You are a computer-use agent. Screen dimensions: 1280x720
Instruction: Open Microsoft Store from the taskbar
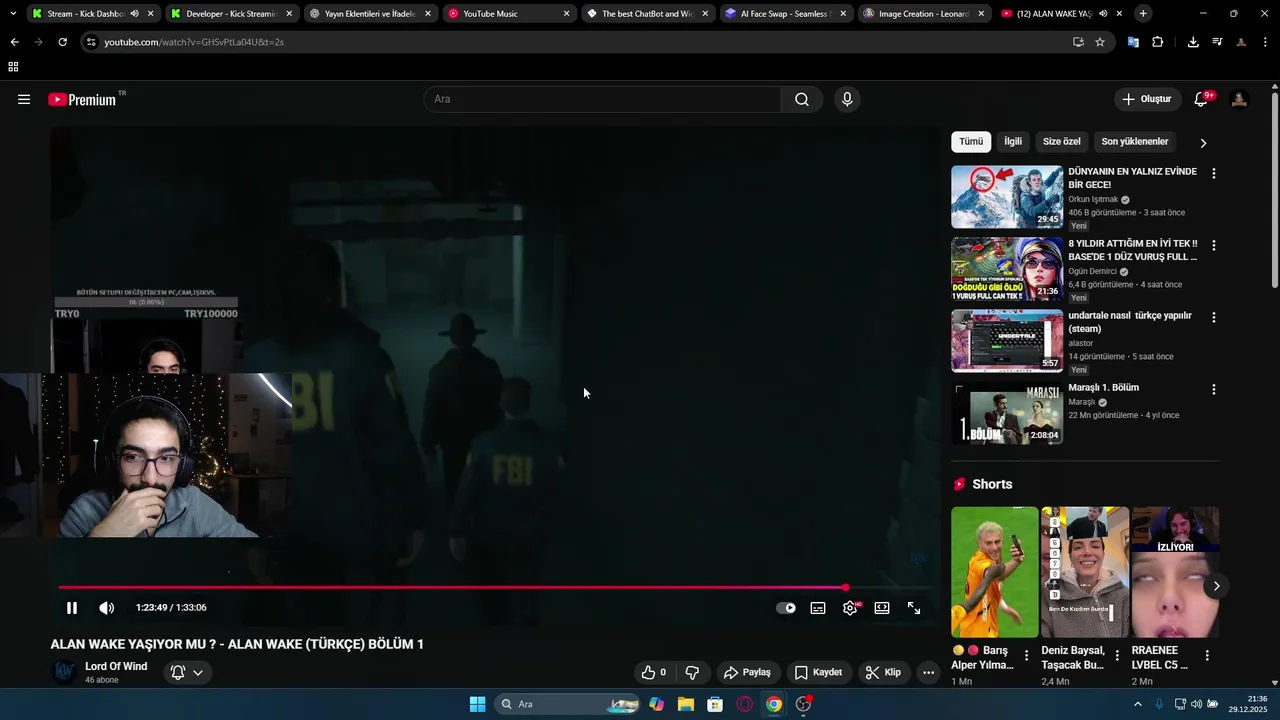(715, 704)
